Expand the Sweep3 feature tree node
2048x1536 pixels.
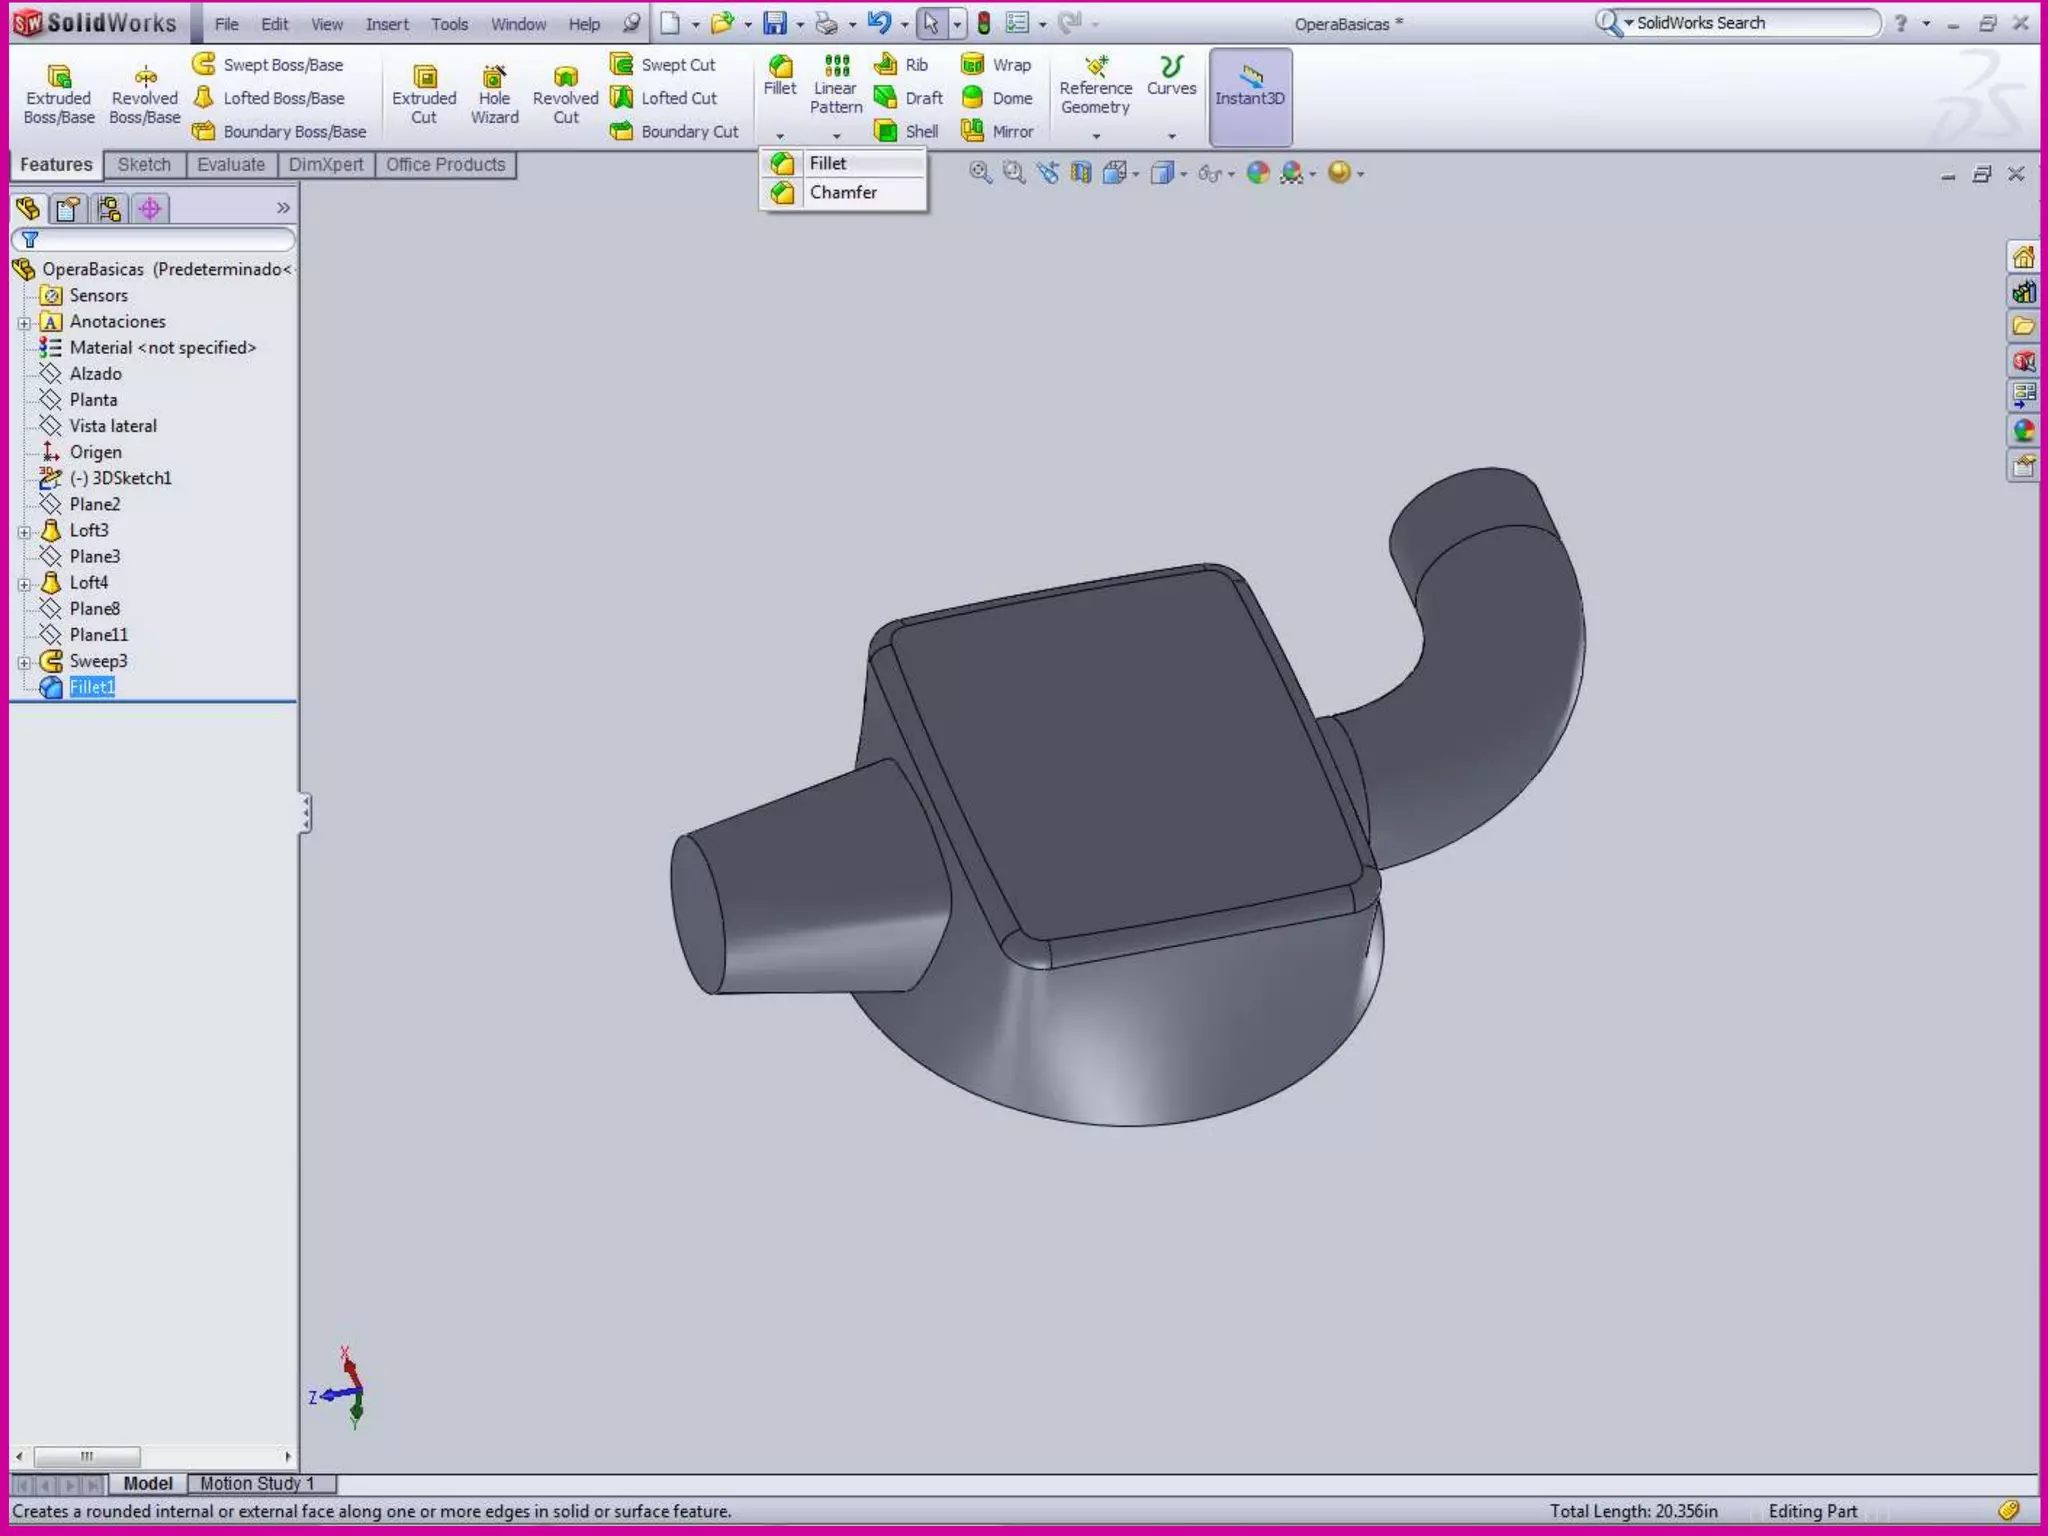(x=24, y=662)
